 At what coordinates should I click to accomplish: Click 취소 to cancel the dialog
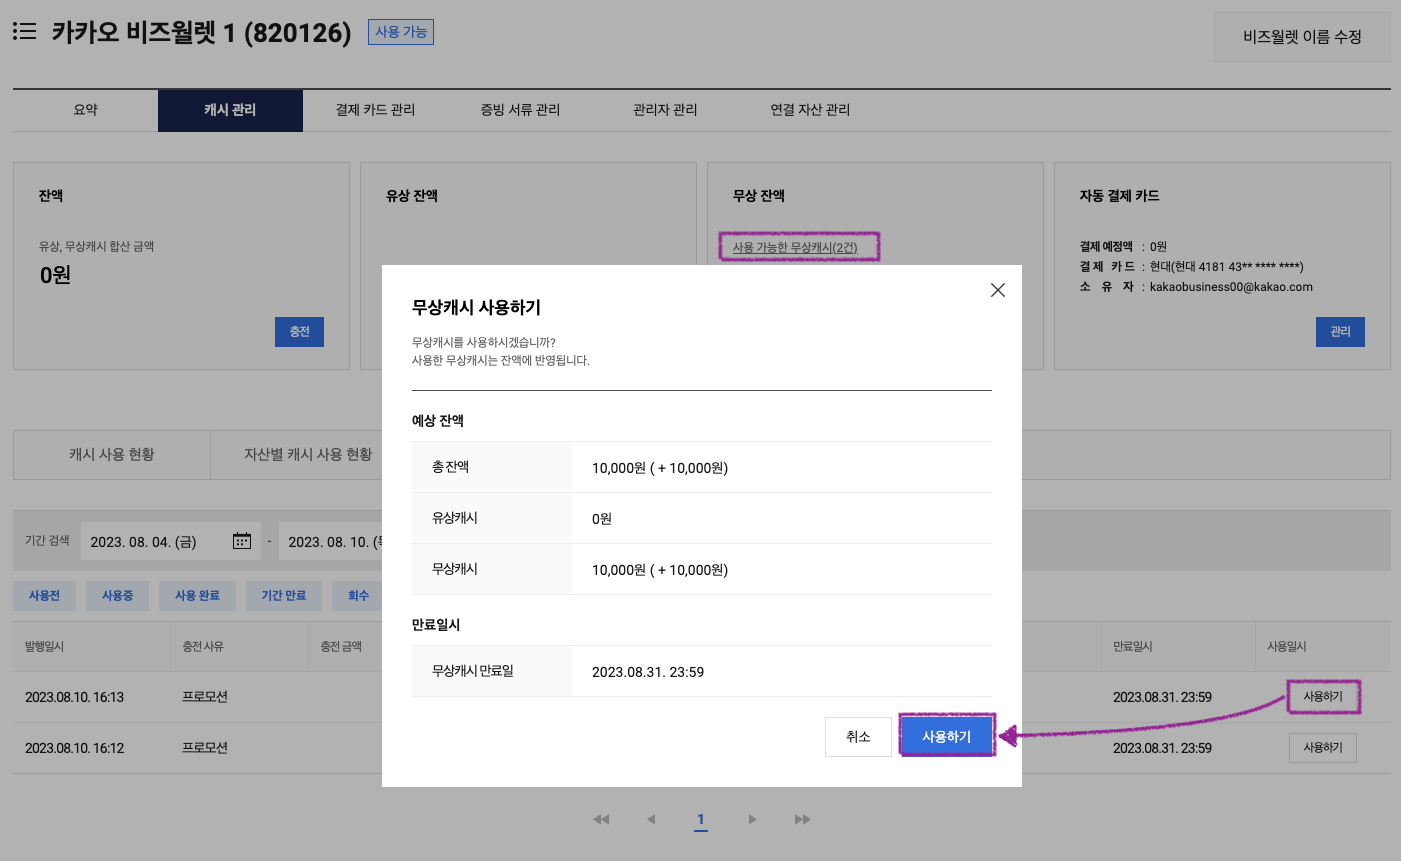coord(858,736)
